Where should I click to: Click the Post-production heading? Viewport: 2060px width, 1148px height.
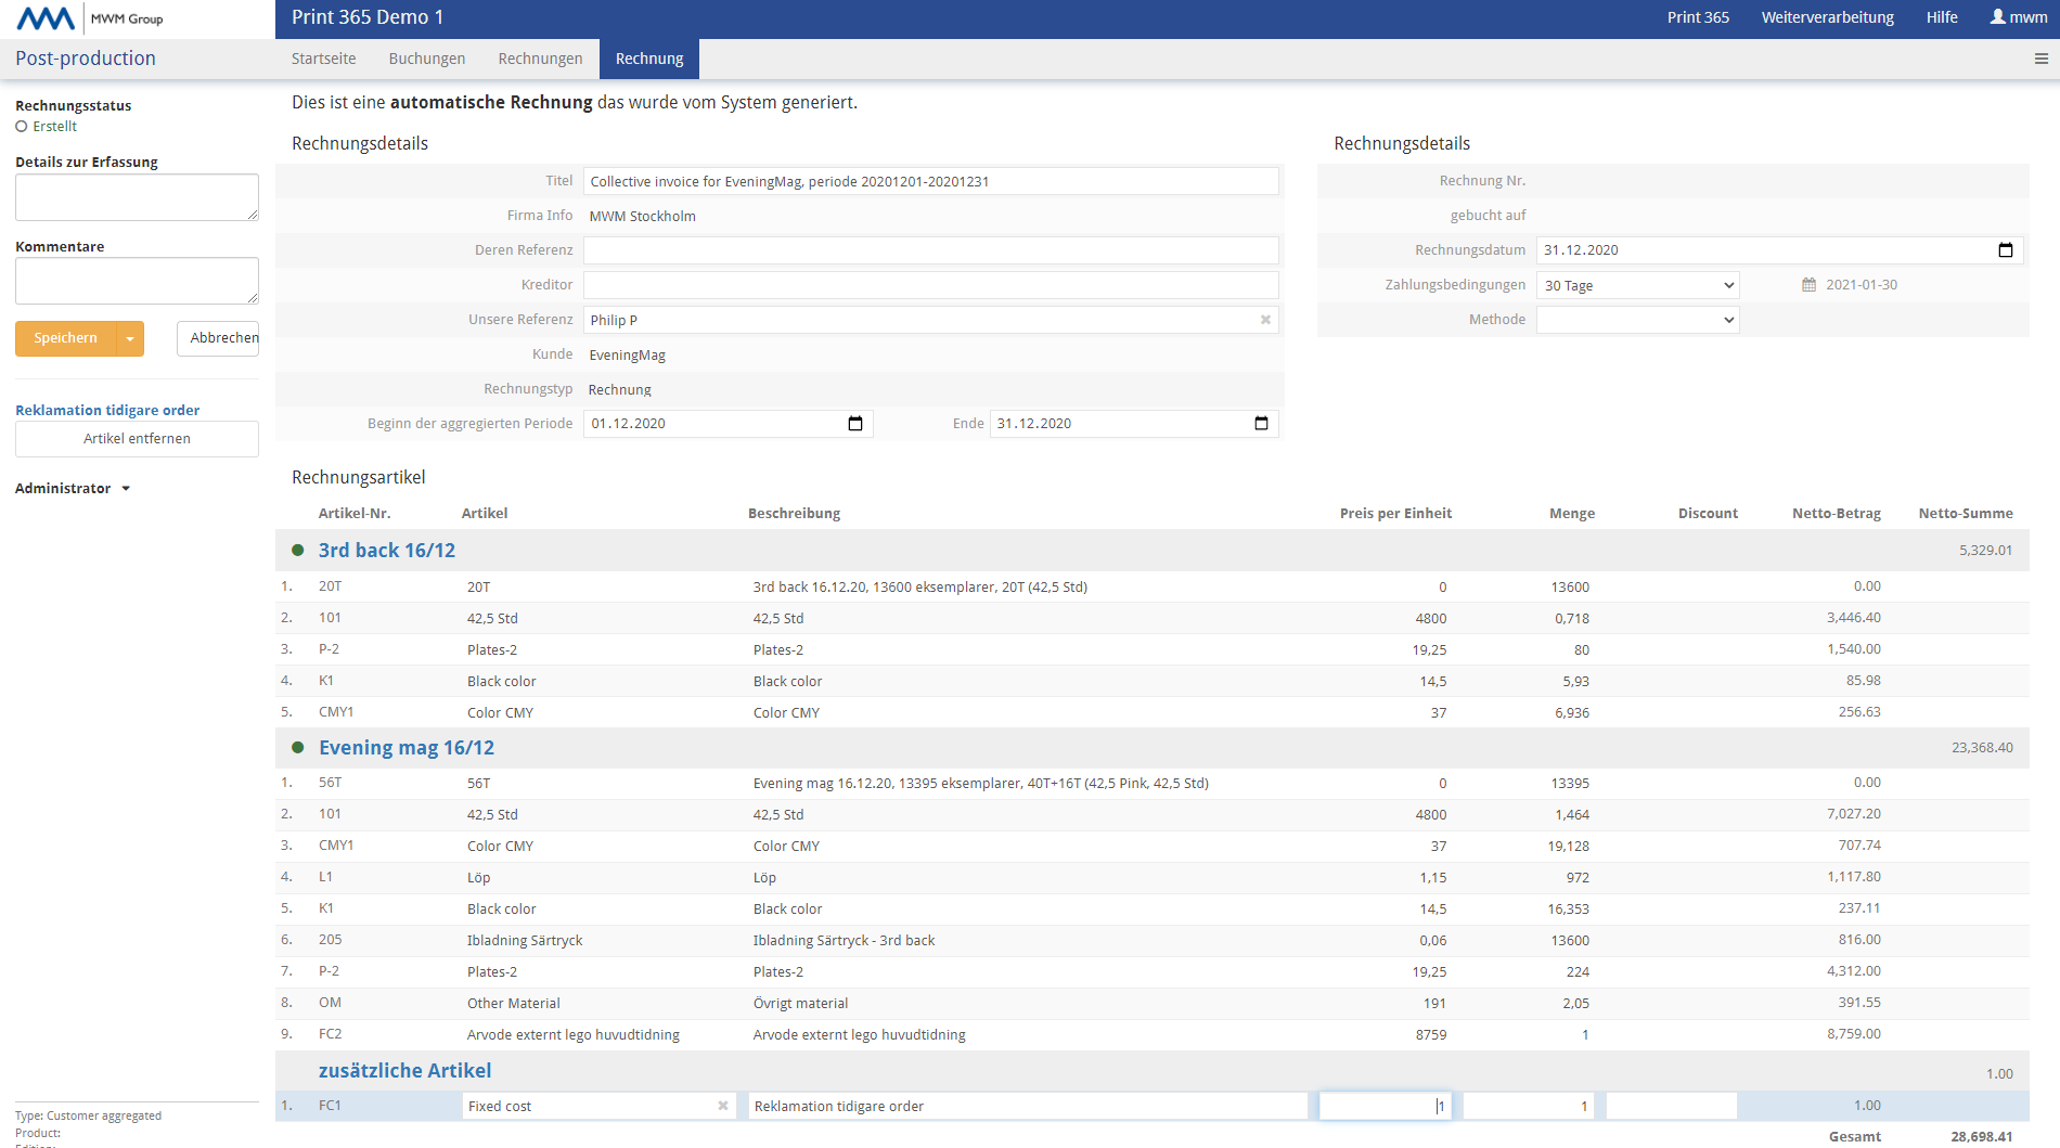[x=85, y=58]
